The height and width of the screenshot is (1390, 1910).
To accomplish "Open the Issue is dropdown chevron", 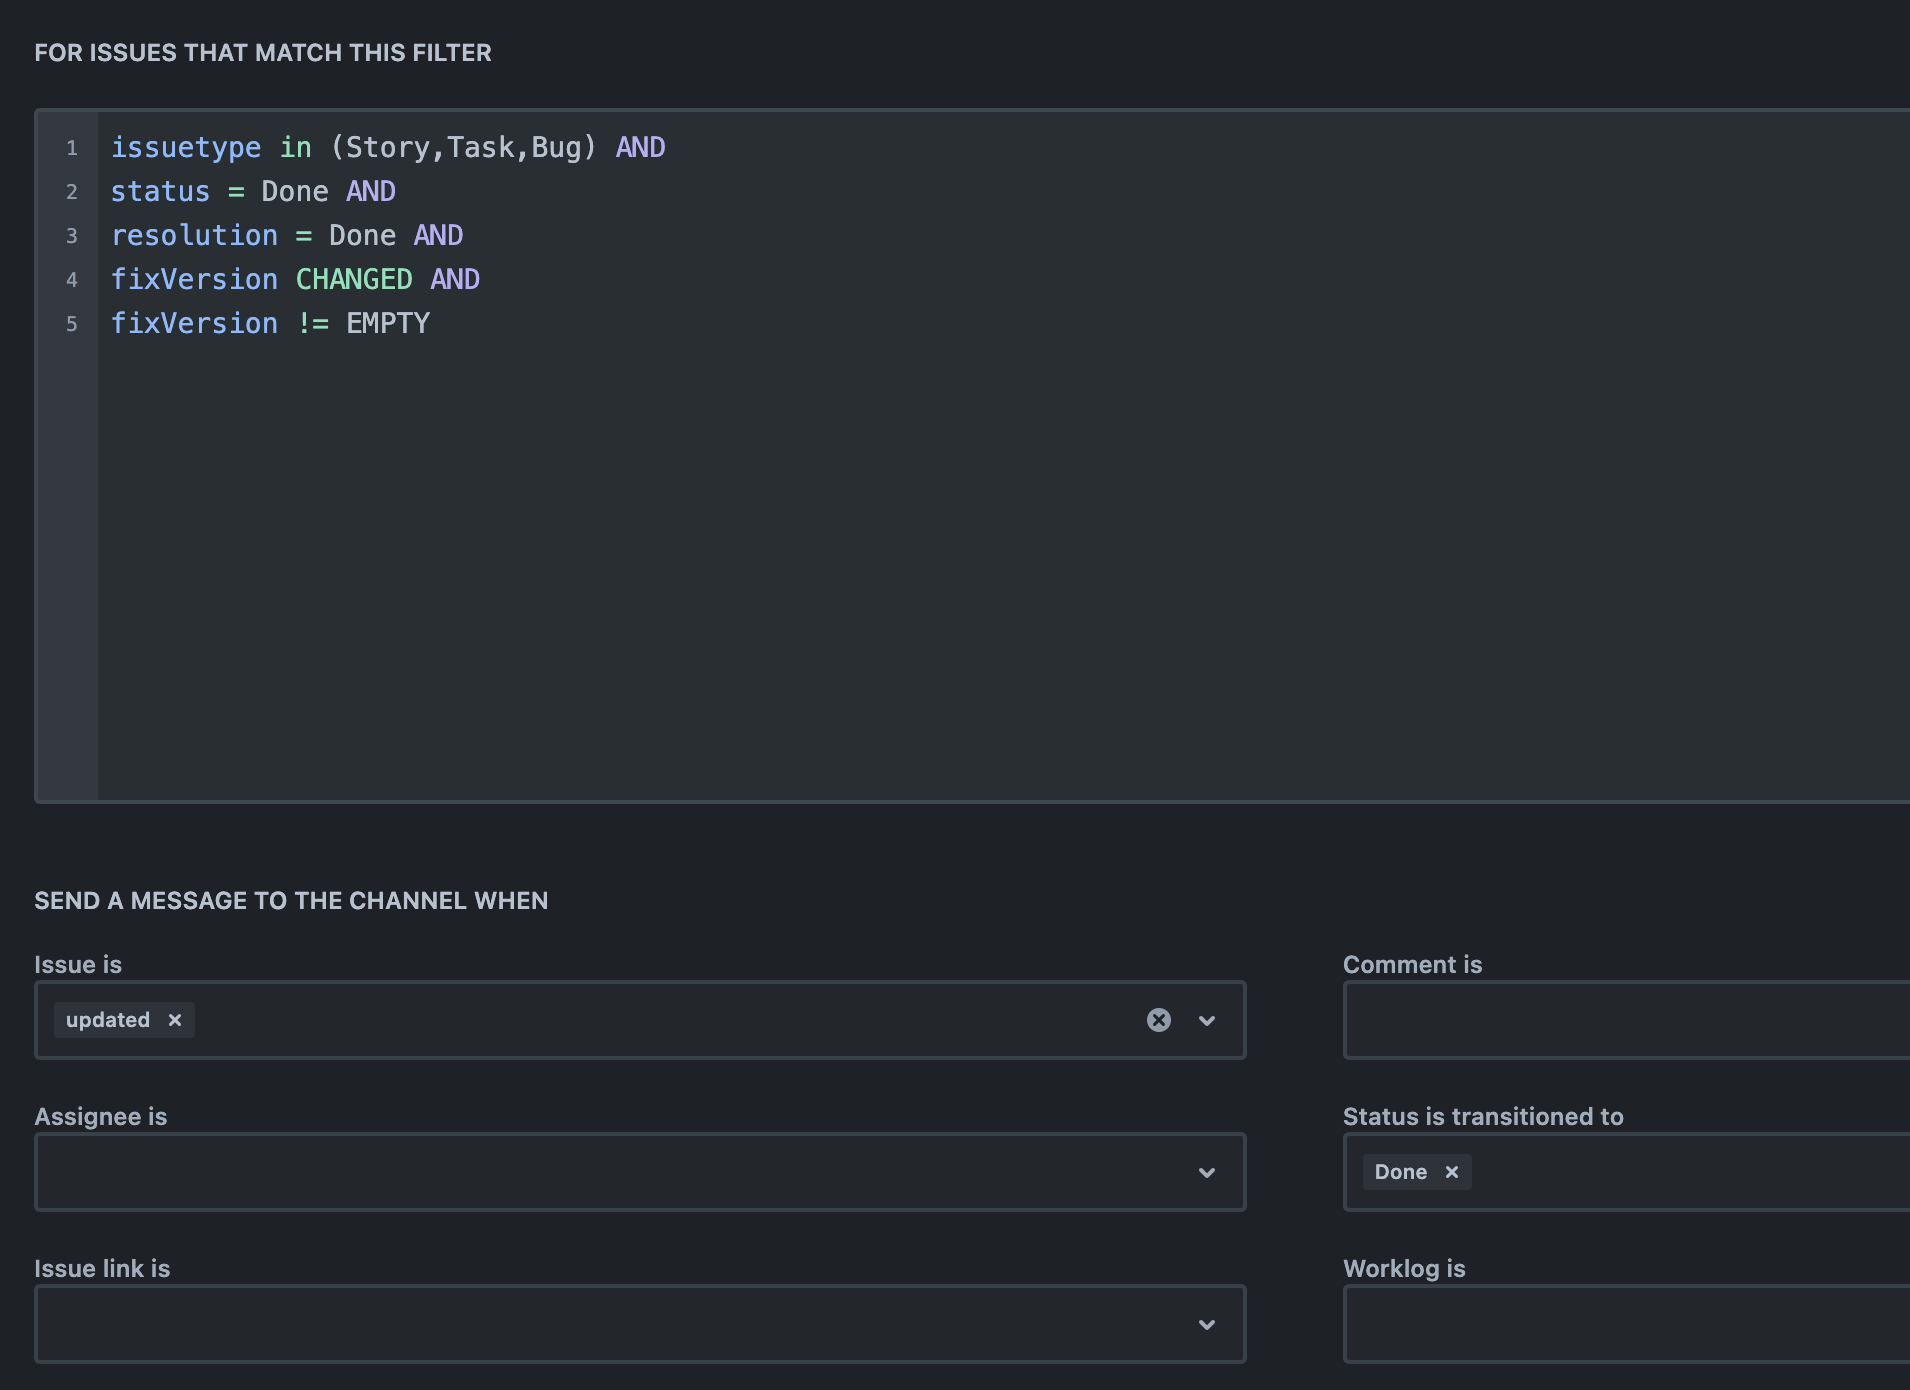I will point(1207,1020).
